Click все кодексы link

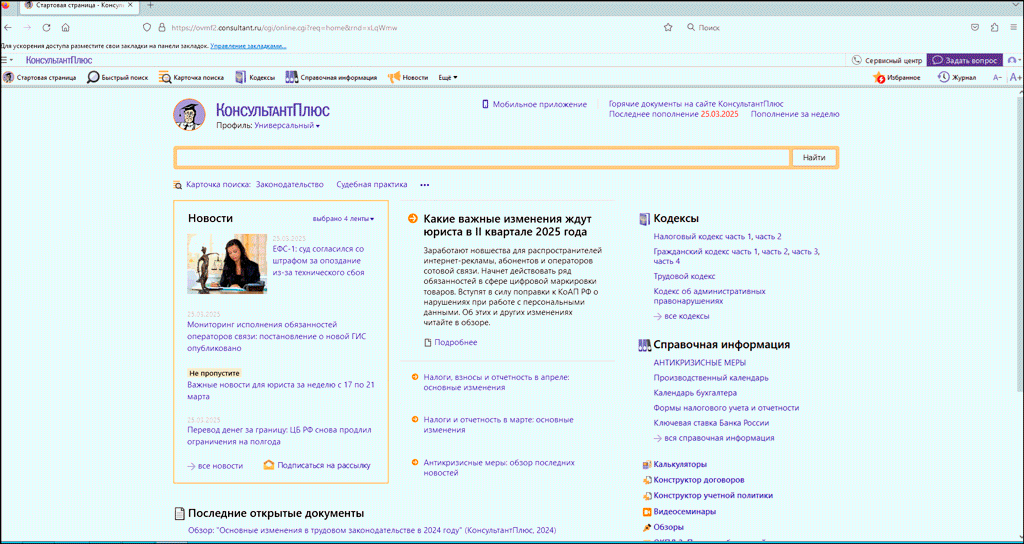(x=681, y=316)
